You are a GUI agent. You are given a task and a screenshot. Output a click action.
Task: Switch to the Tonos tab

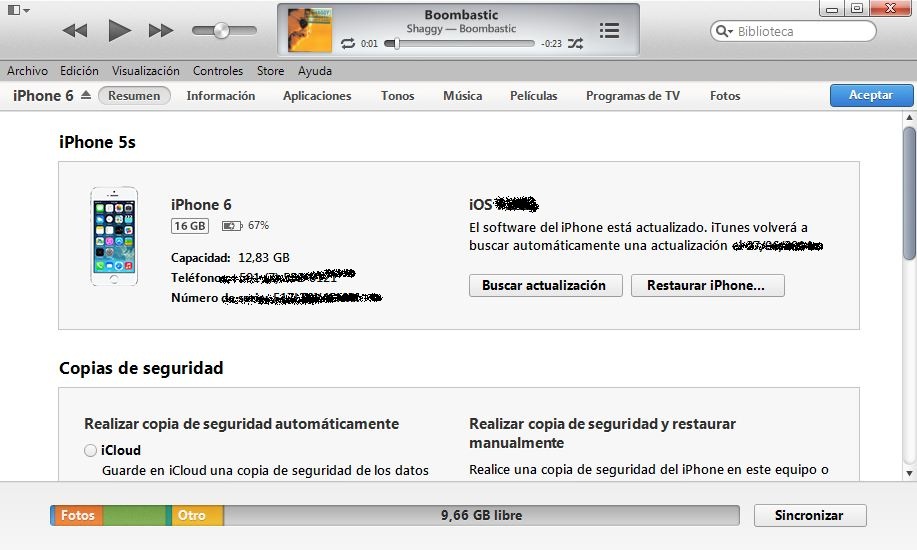(x=398, y=95)
